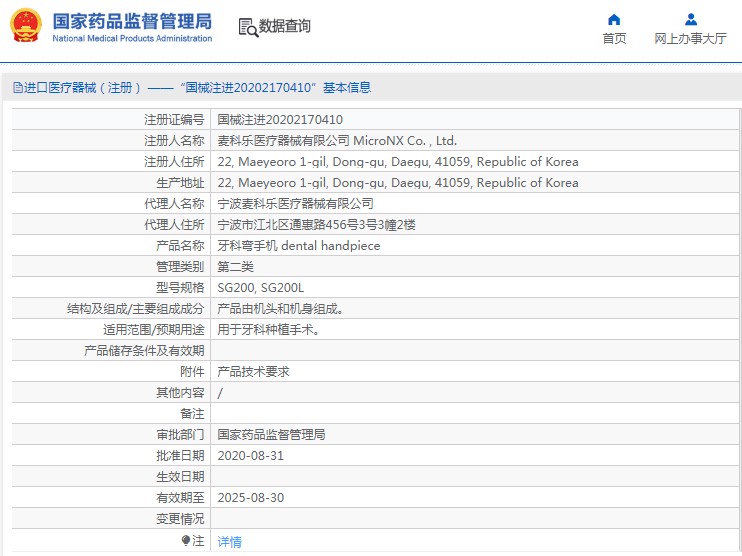Click the national emblem logo
742x556 pixels.
click(x=26, y=26)
